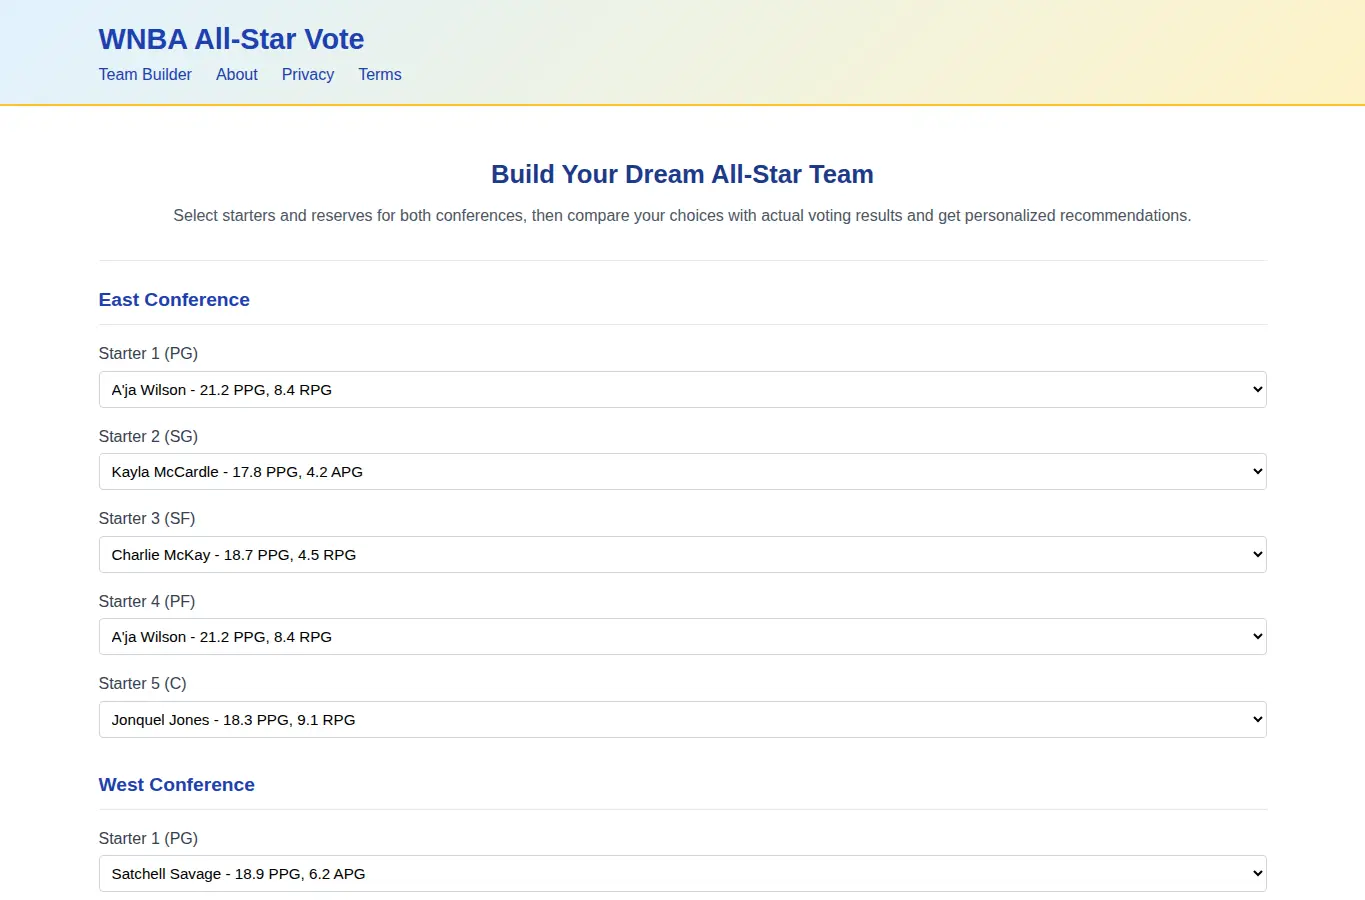Click the West Conference heading
Screen dimensions: 1365x900
pyautogui.click(x=177, y=785)
